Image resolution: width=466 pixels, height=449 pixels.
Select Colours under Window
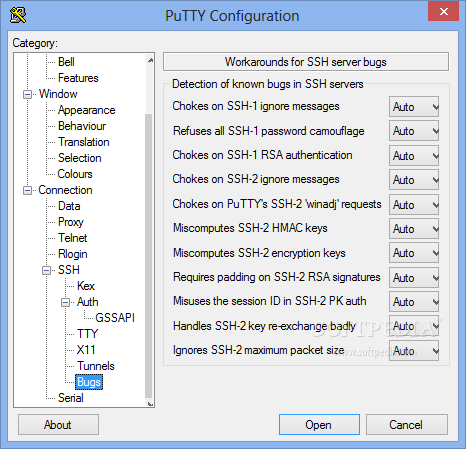(x=75, y=174)
